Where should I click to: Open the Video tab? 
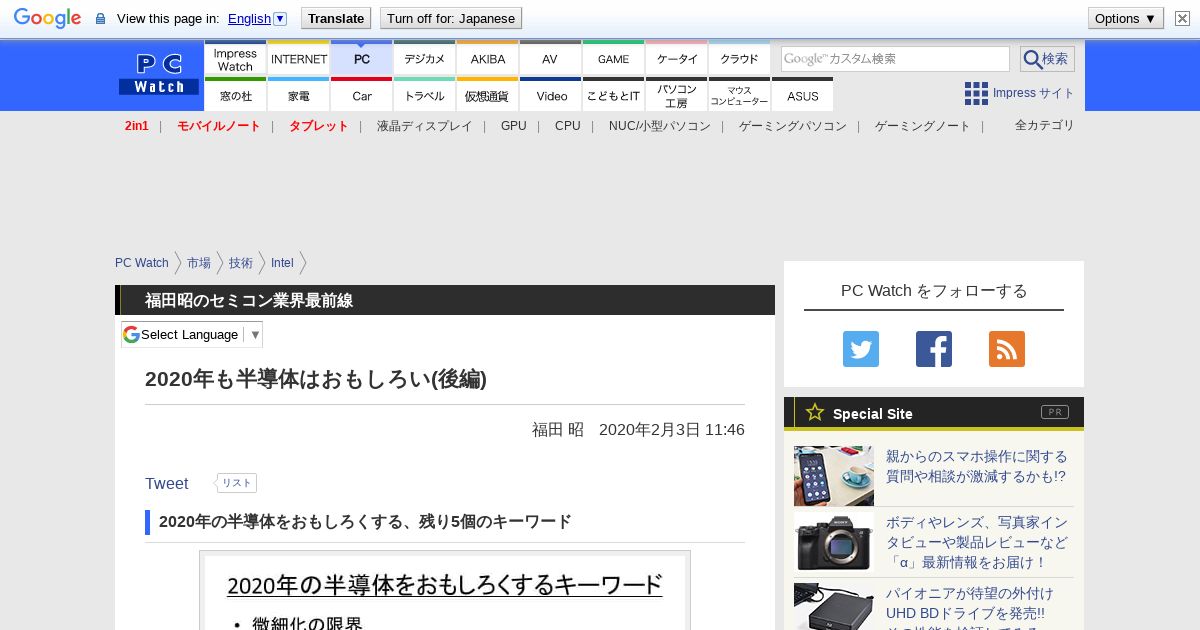point(550,95)
